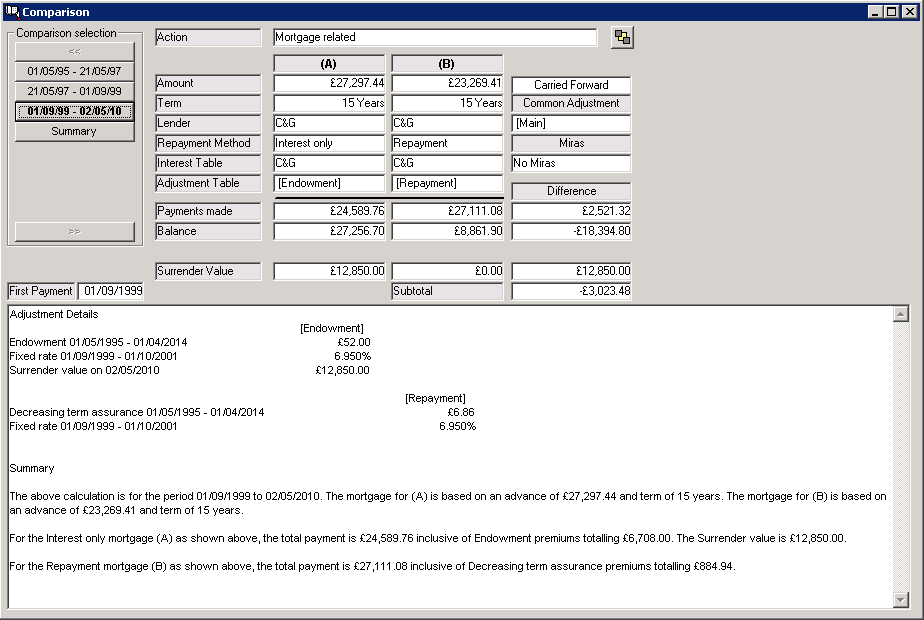Click column (A) Surrender Value £12,850.00

[329, 271]
